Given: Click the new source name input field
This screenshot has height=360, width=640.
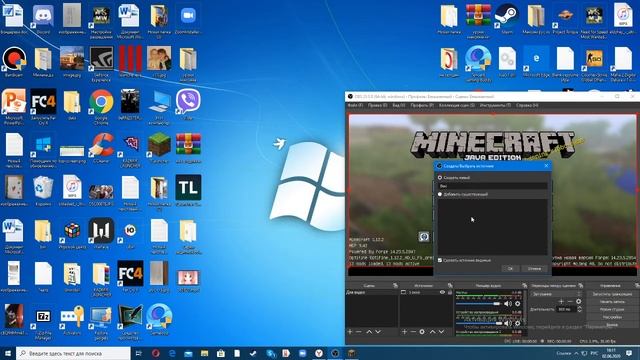Looking at the screenshot, I should point(493,186).
